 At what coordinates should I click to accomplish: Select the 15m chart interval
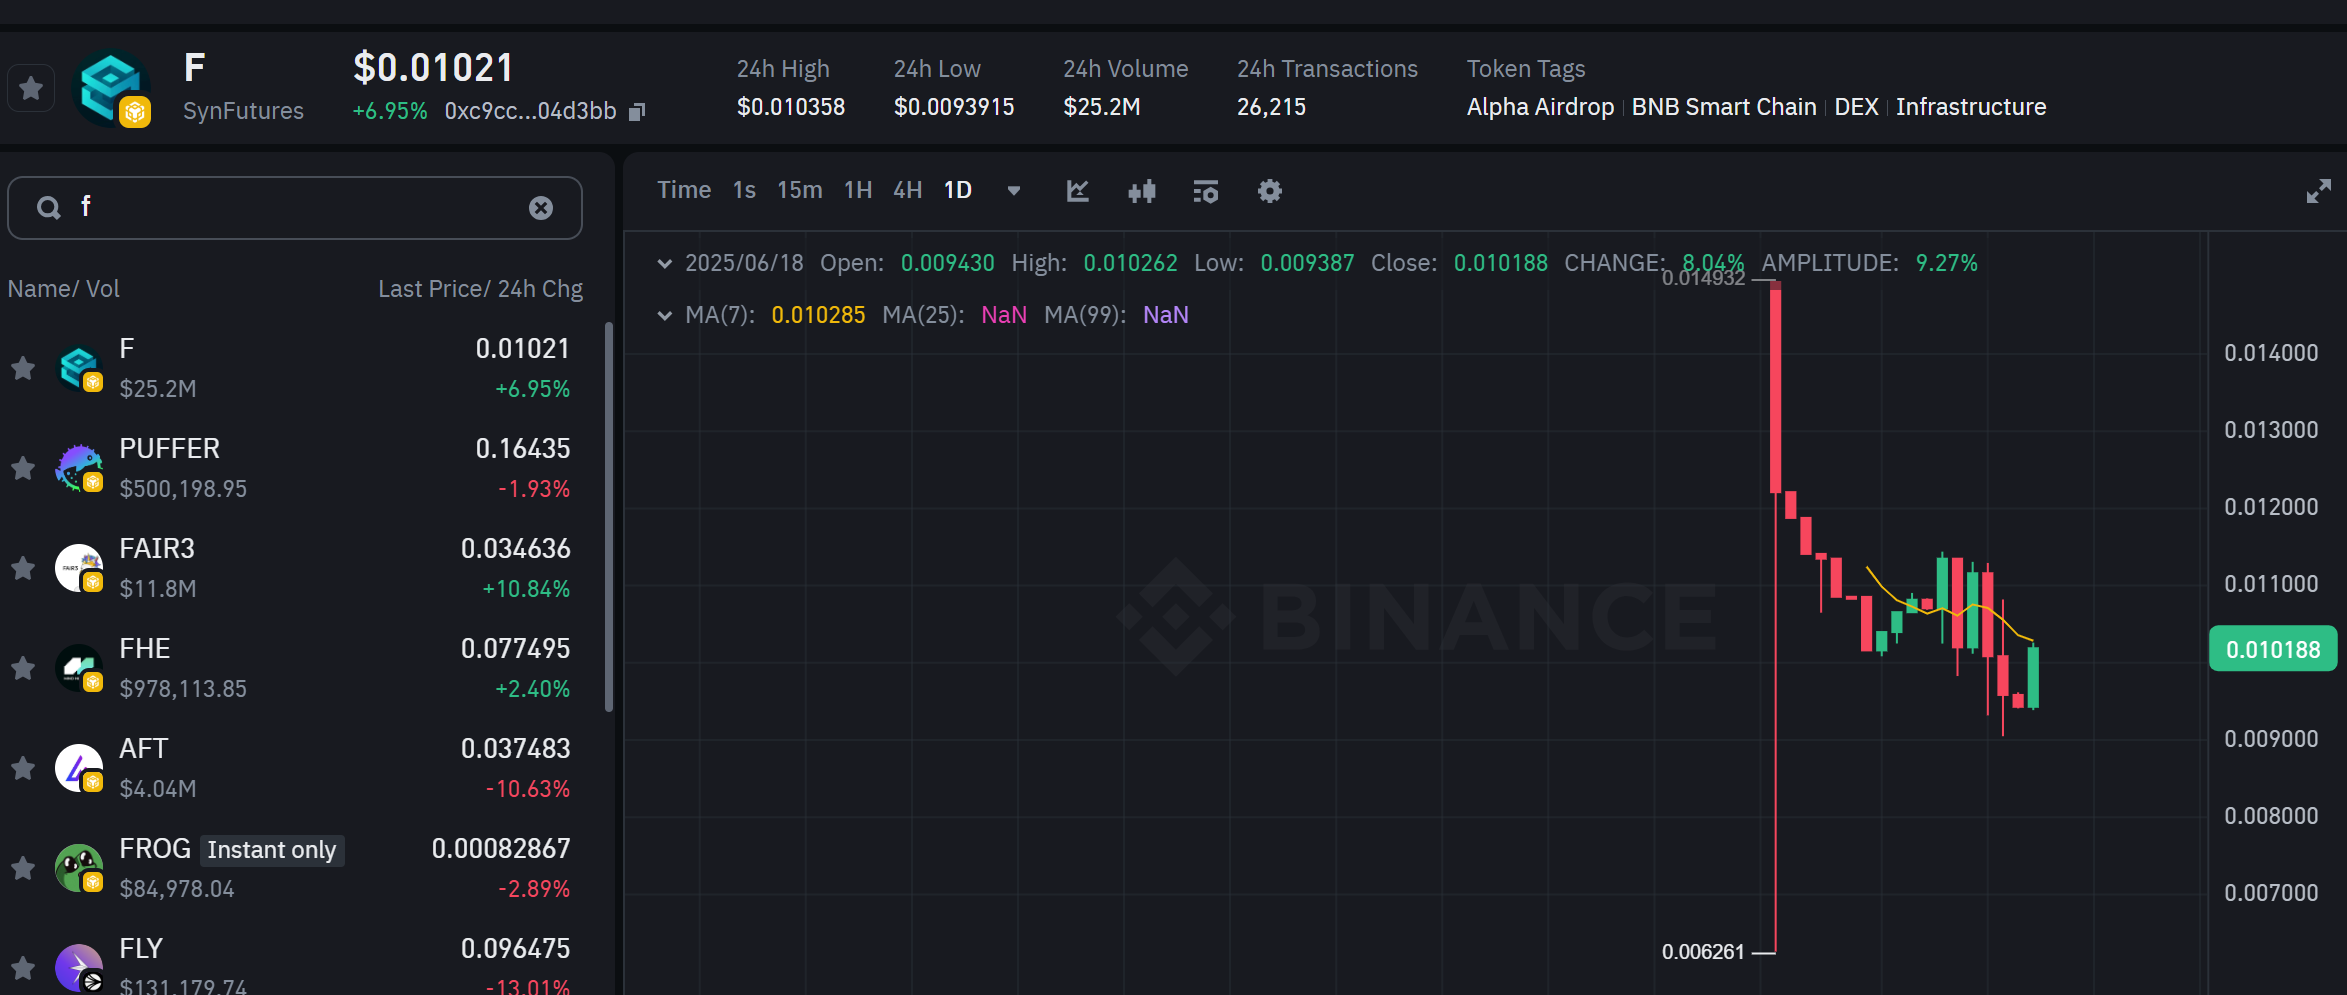(x=800, y=190)
